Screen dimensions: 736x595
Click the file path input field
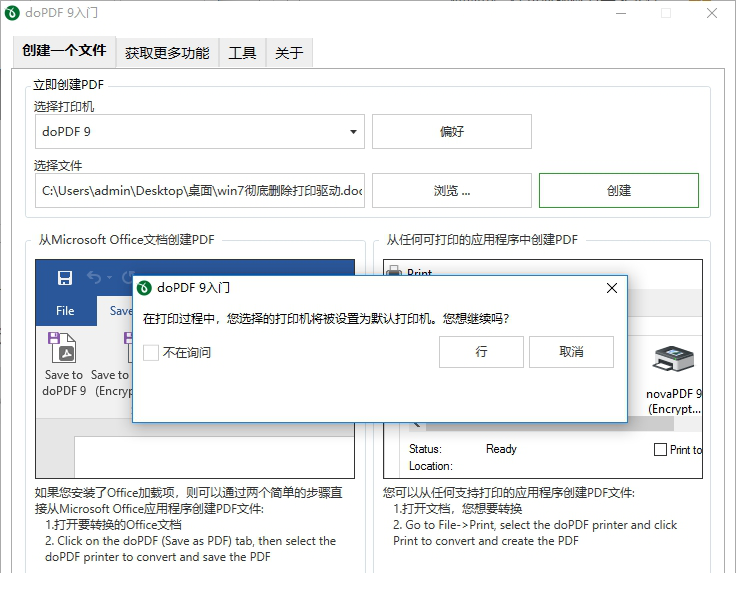(199, 191)
